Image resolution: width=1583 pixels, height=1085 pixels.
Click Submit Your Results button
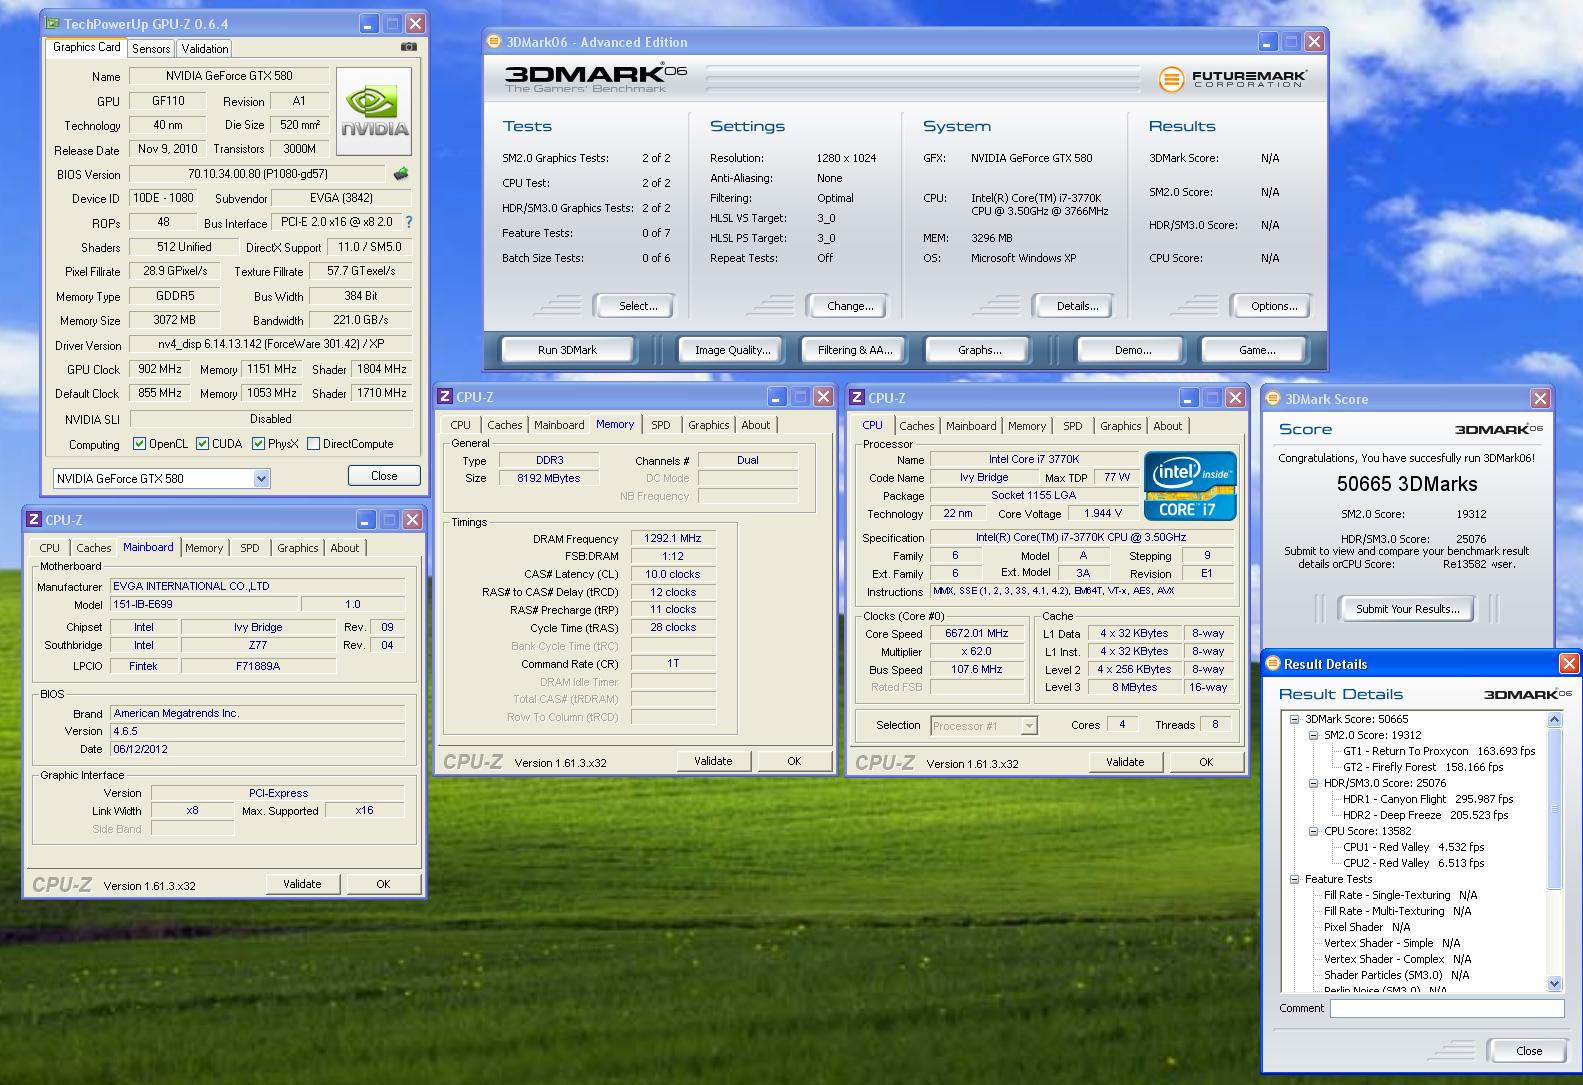click(x=1407, y=609)
